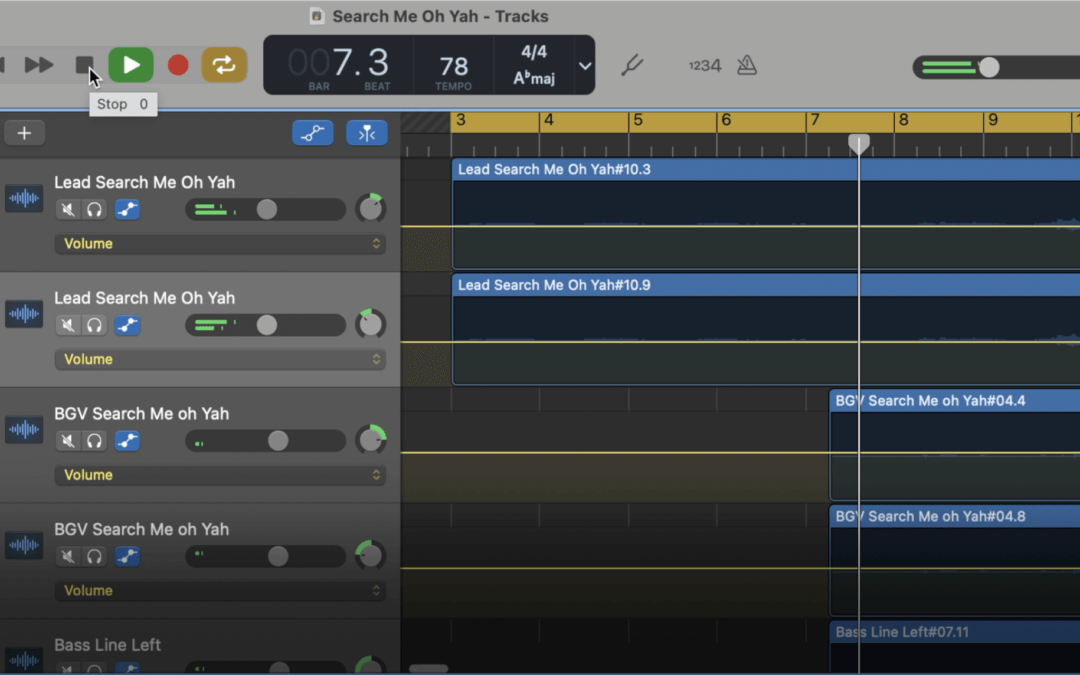Viewport: 1080px width, 675px height.
Task: Mute second BGV Search Me oh Yah track
Action: 68,557
